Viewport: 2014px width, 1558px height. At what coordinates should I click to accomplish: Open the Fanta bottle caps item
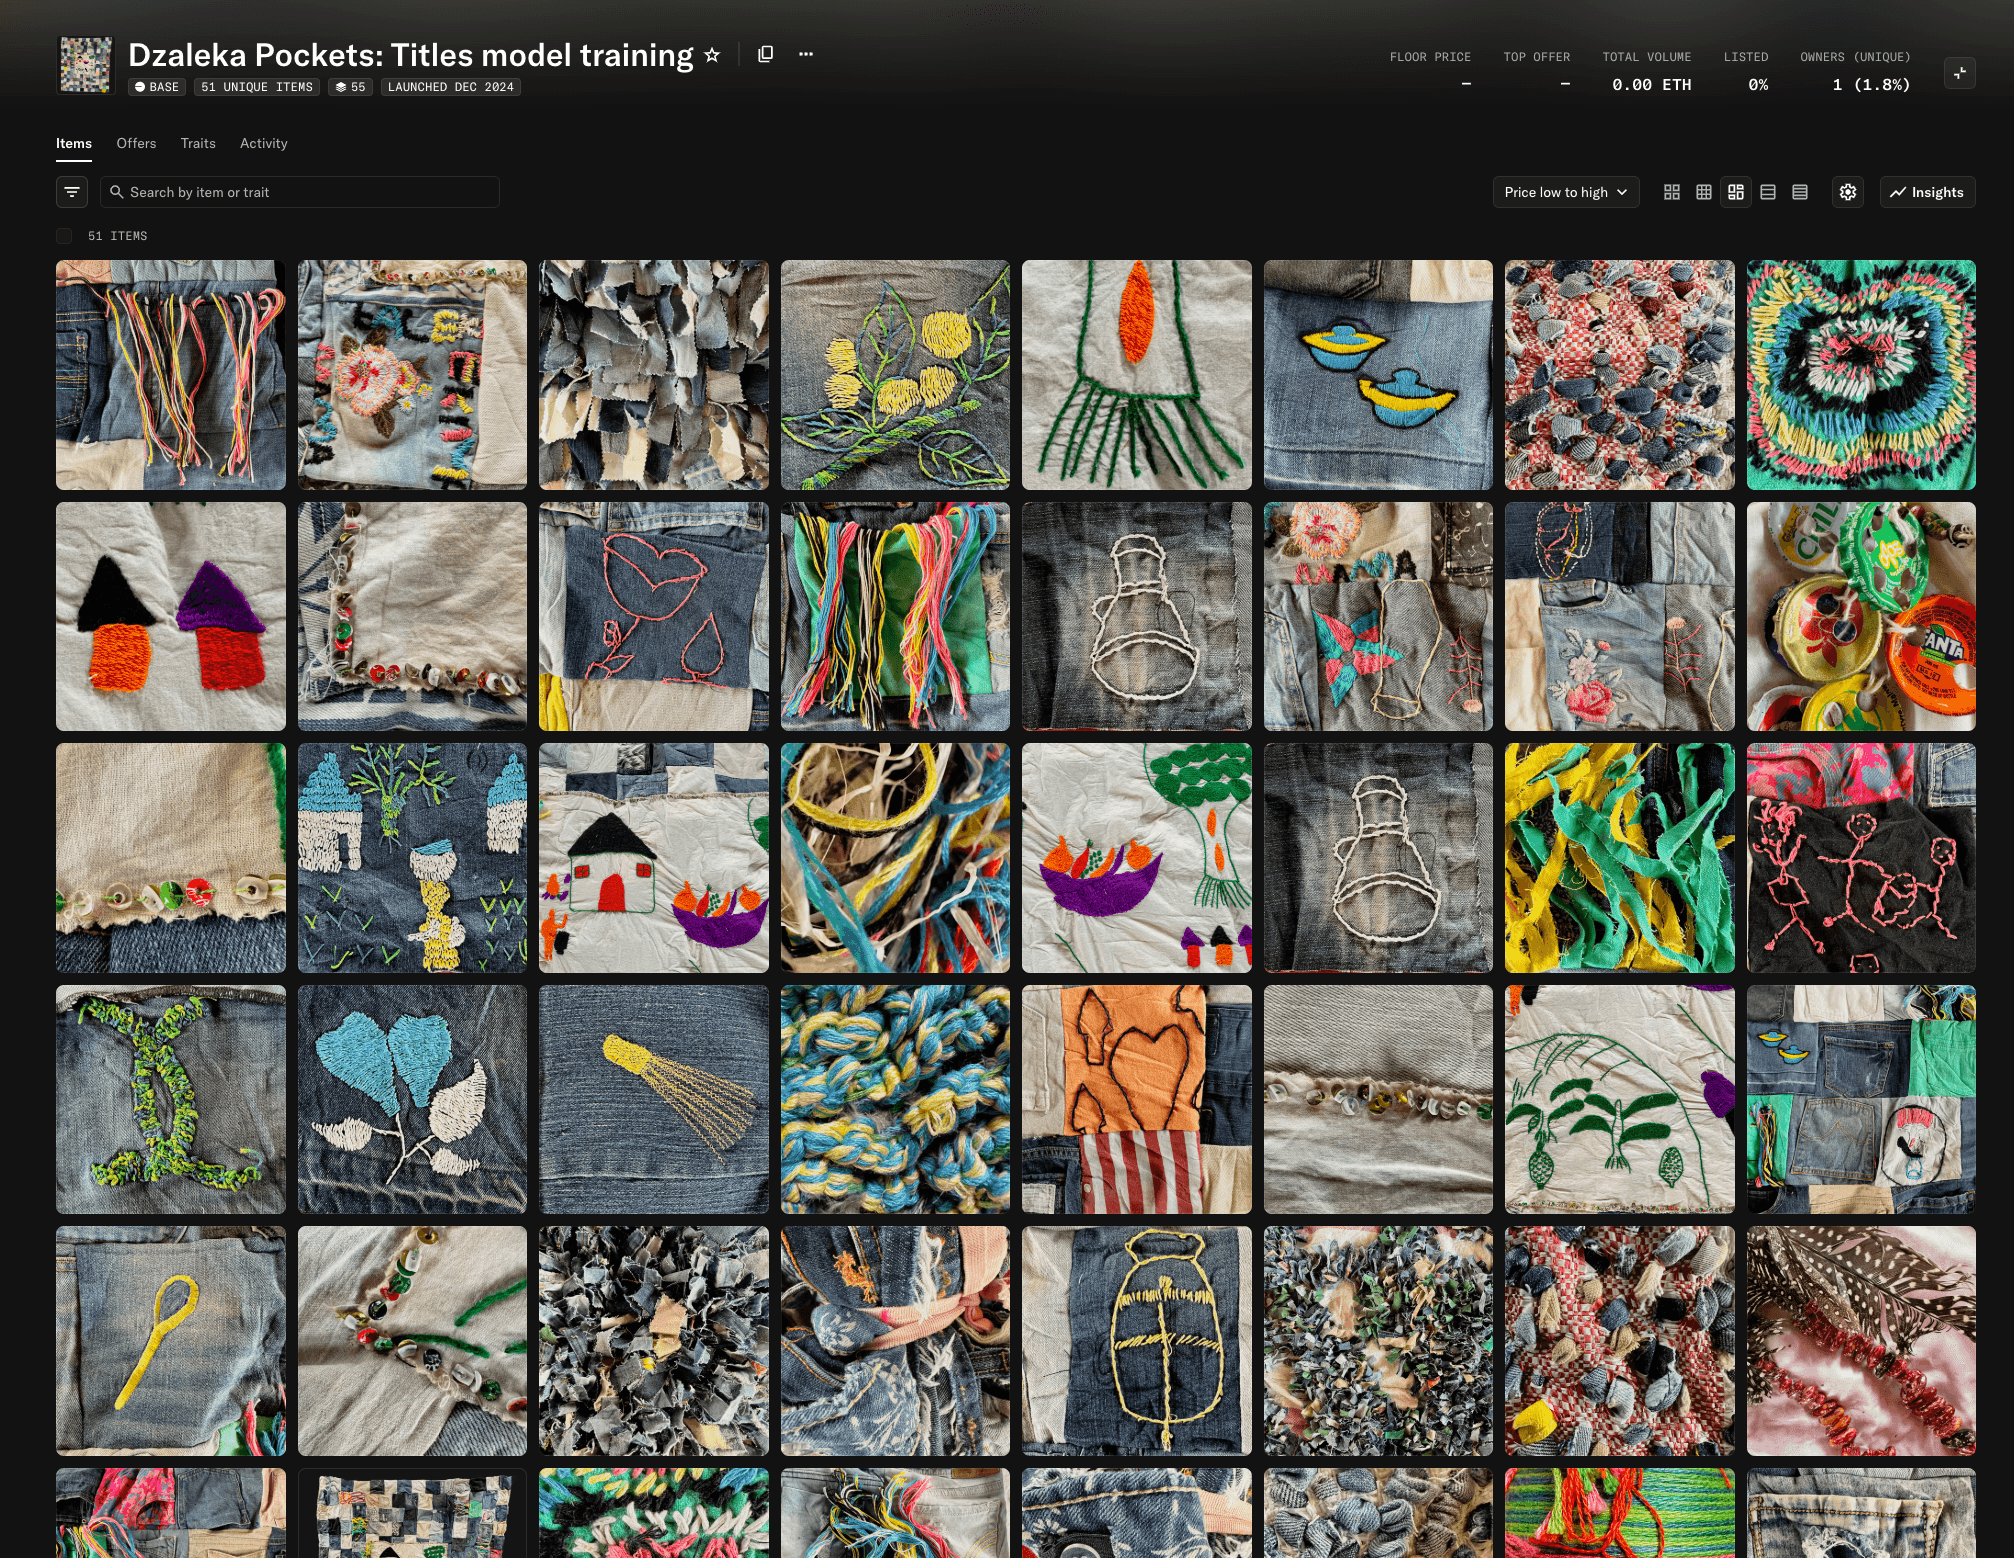pos(1861,616)
